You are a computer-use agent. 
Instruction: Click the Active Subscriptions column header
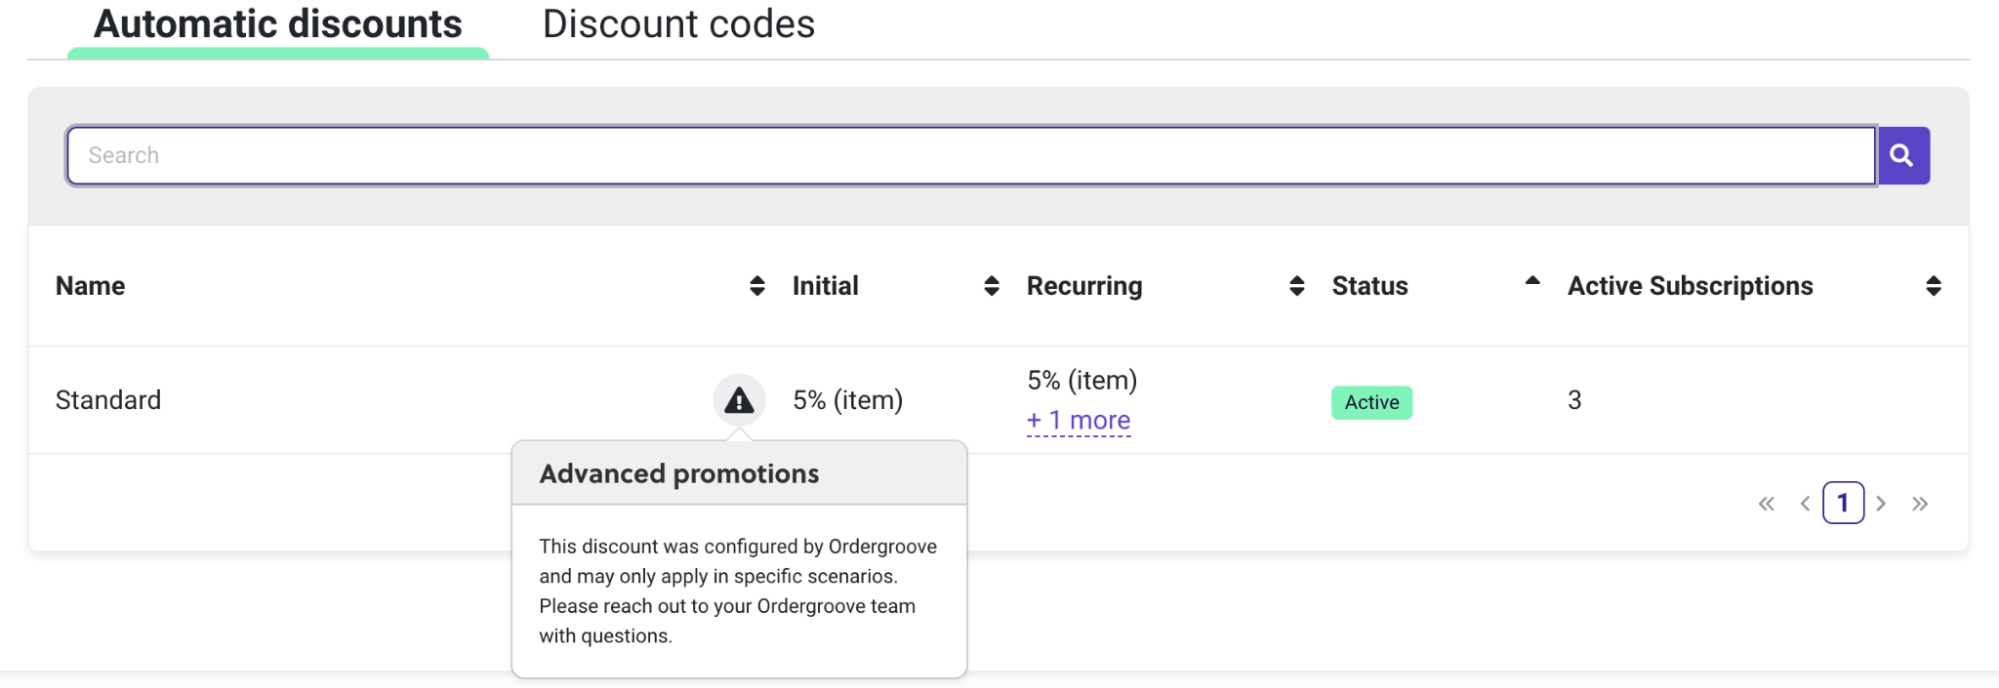pyautogui.click(x=1690, y=286)
